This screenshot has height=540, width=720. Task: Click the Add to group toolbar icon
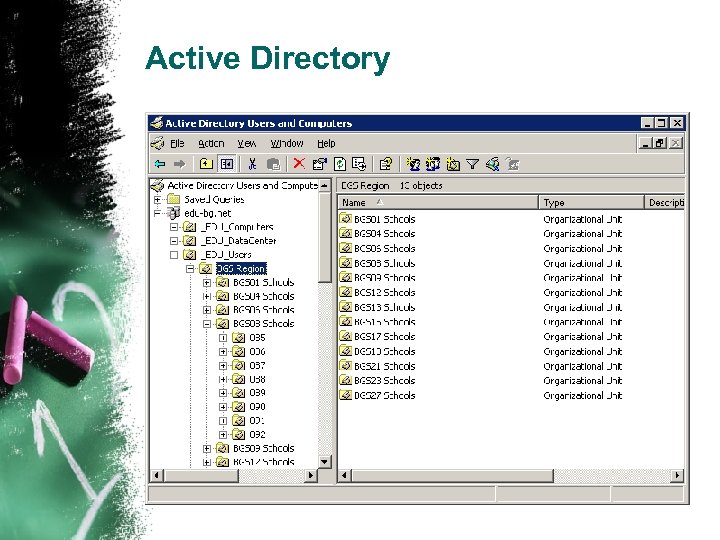(512, 163)
